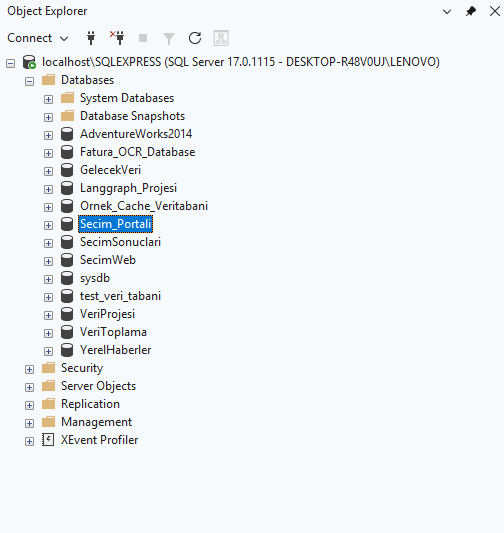The image size is (504, 533).
Task: Select the Fatura_OCR_Database label
Action: tap(137, 152)
